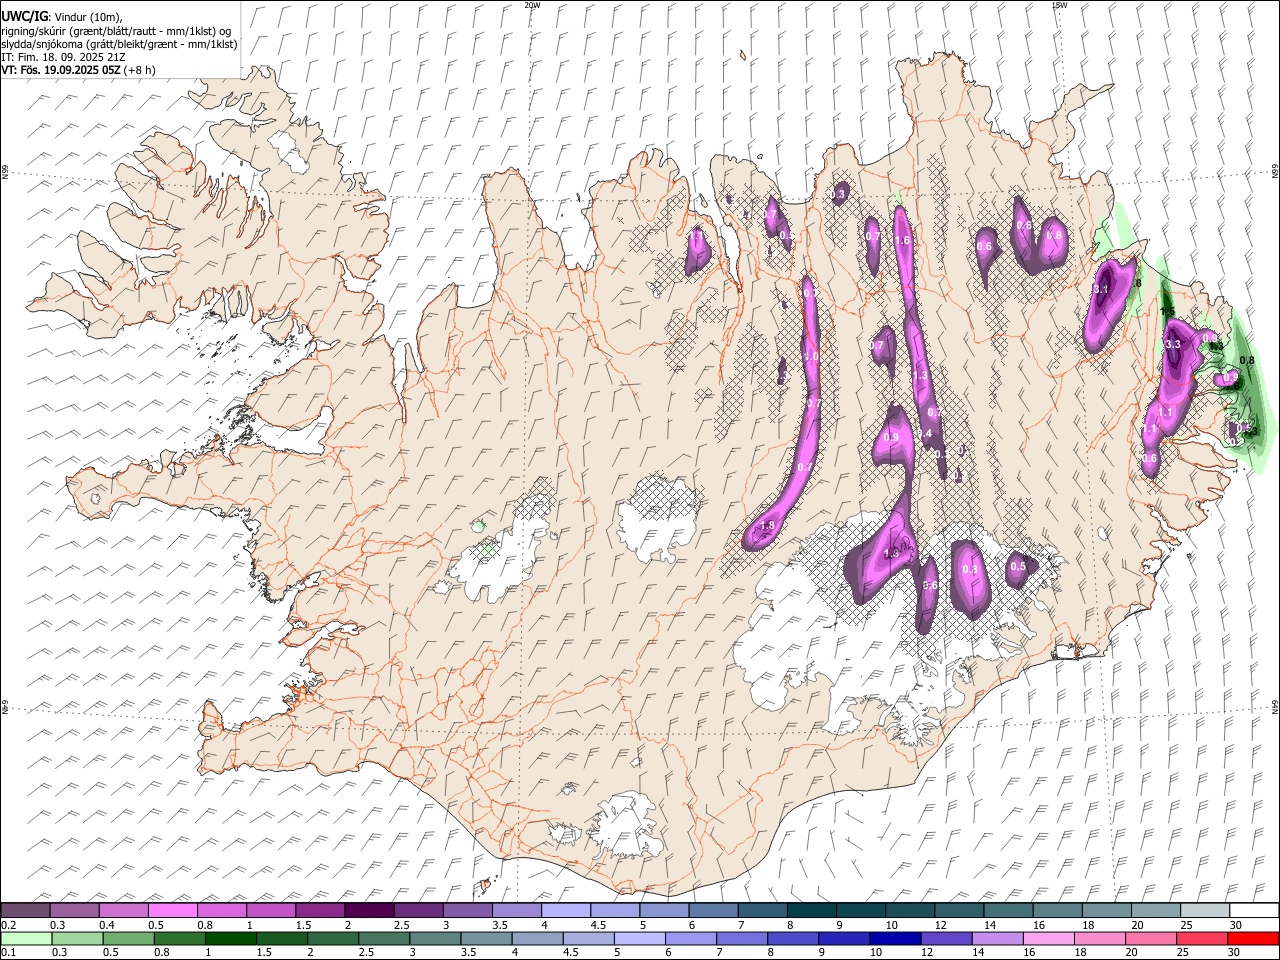Pick the slate blue swatch labeled 6 in the upper legend
The image size is (1280, 960).
pyautogui.click(x=713, y=911)
